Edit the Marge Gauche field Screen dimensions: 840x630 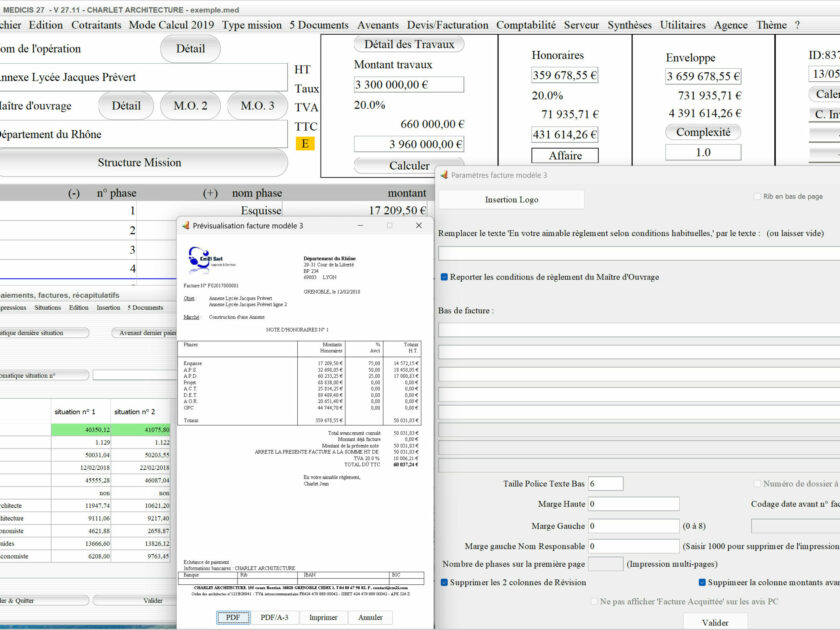click(x=634, y=526)
